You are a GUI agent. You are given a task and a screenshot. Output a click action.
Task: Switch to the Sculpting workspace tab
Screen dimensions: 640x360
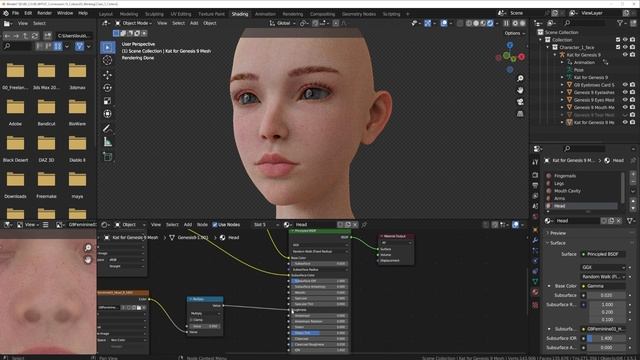point(154,14)
